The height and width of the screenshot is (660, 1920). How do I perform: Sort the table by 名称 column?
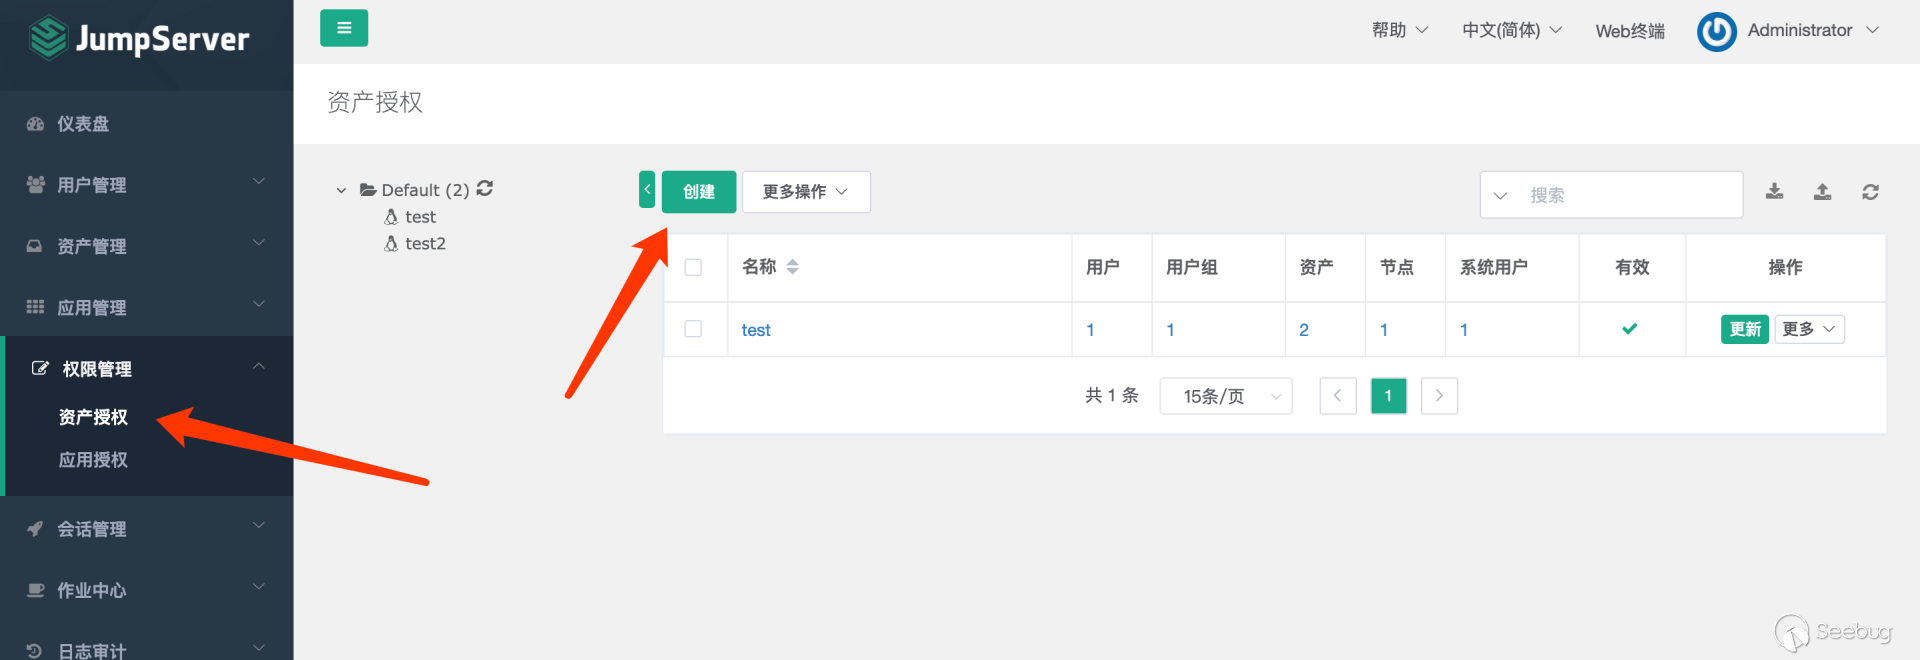pos(792,267)
